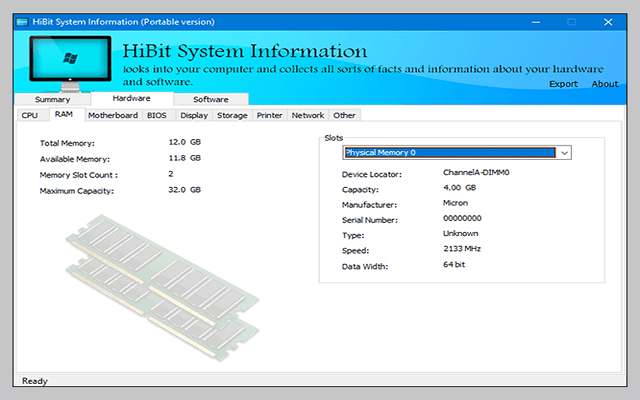The width and height of the screenshot is (640, 400).
Task: Go to the CPU sub-tab
Action: click(30, 116)
